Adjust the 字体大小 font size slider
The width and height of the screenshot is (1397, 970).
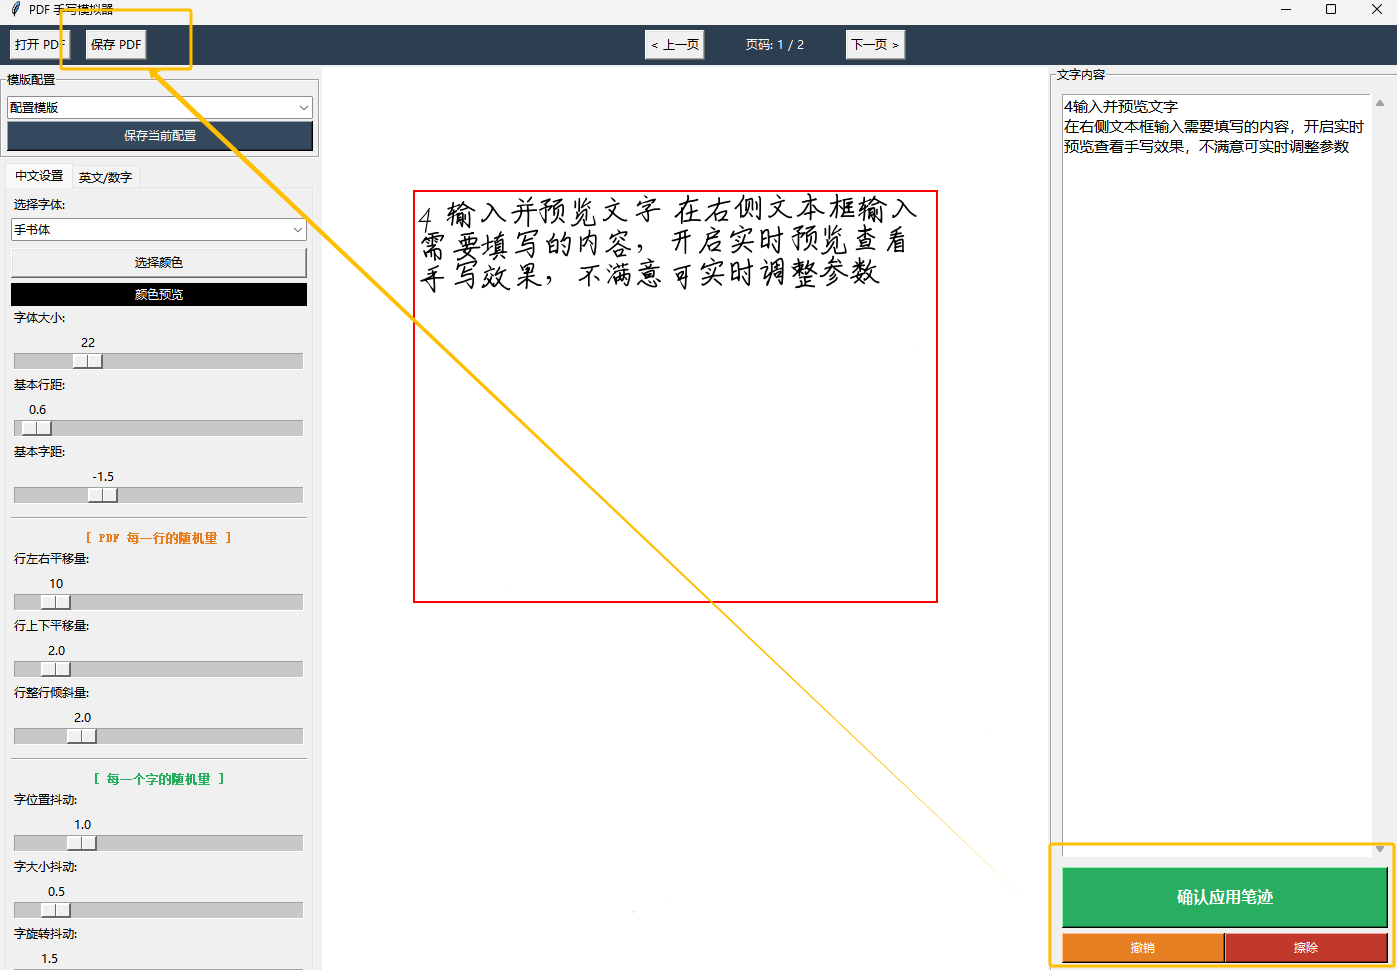pos(88,360)
